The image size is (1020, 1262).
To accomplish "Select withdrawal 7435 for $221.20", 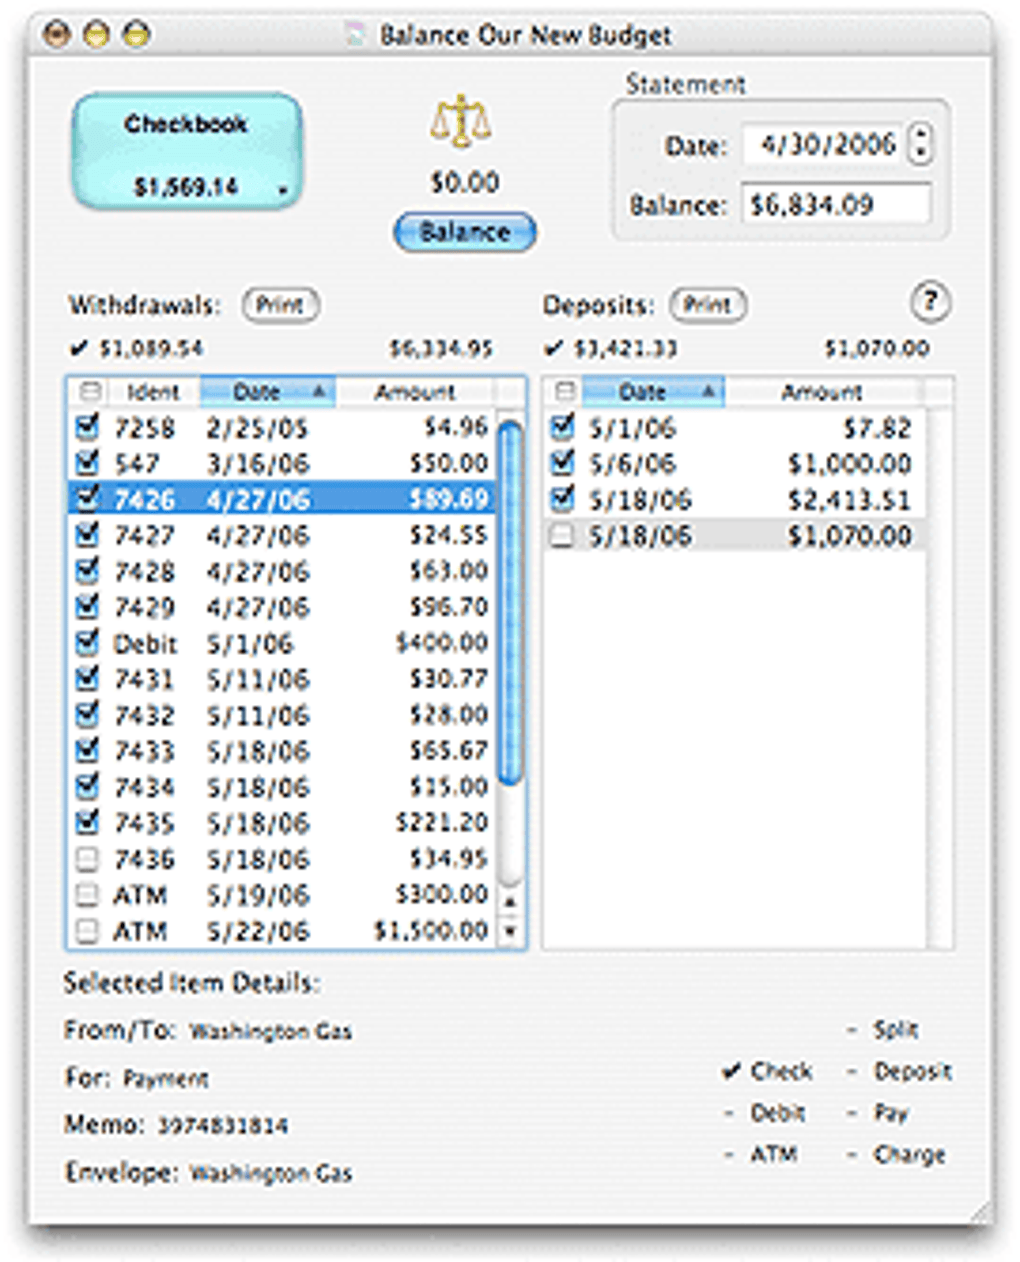I will click(282, 823).
